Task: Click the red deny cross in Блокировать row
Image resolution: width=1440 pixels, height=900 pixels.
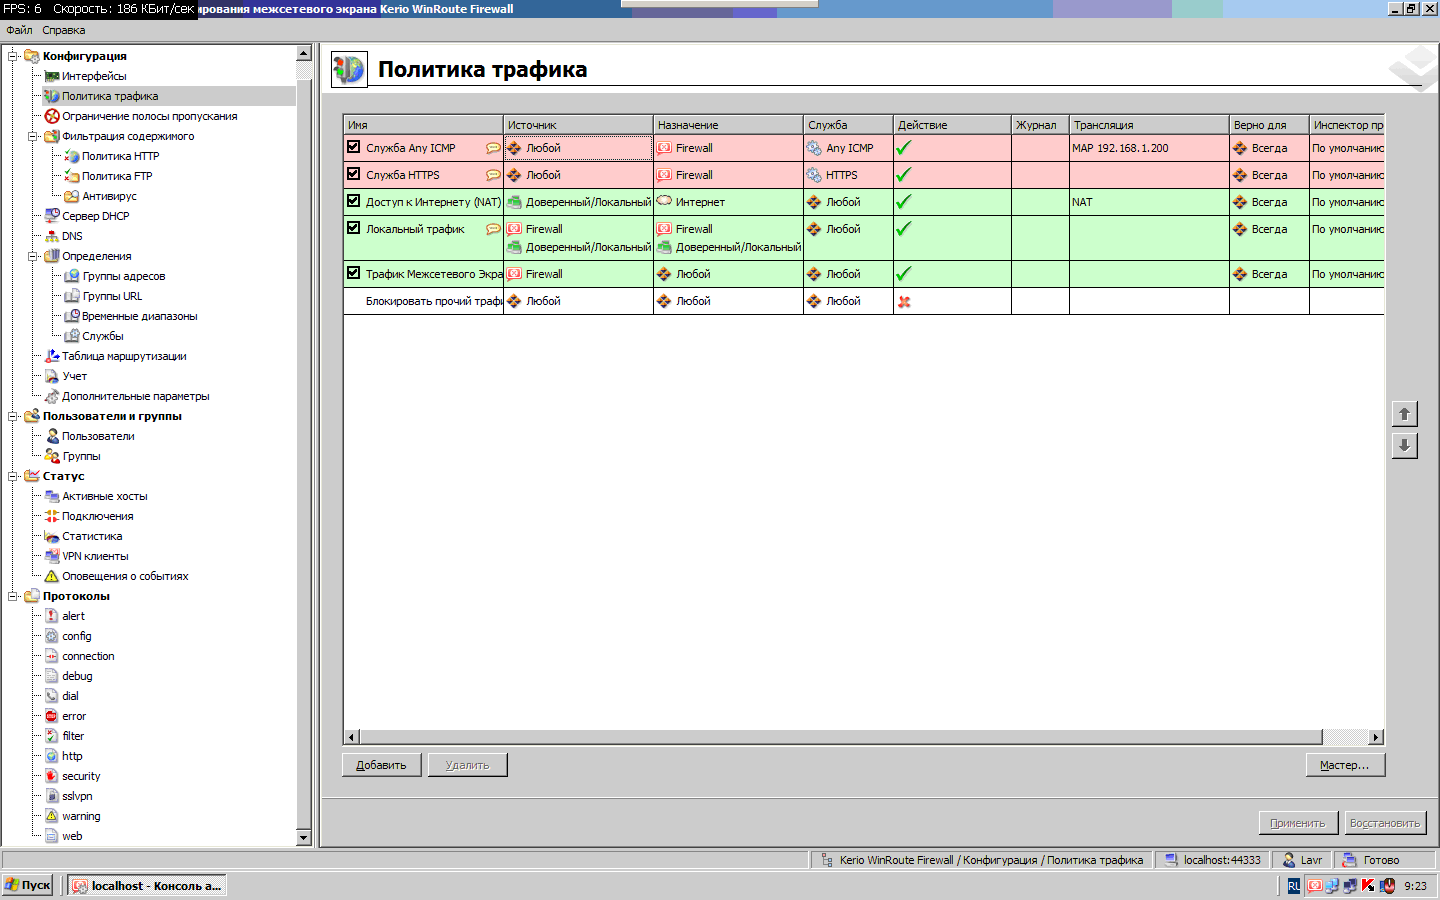Action: (x=904, y=302)
